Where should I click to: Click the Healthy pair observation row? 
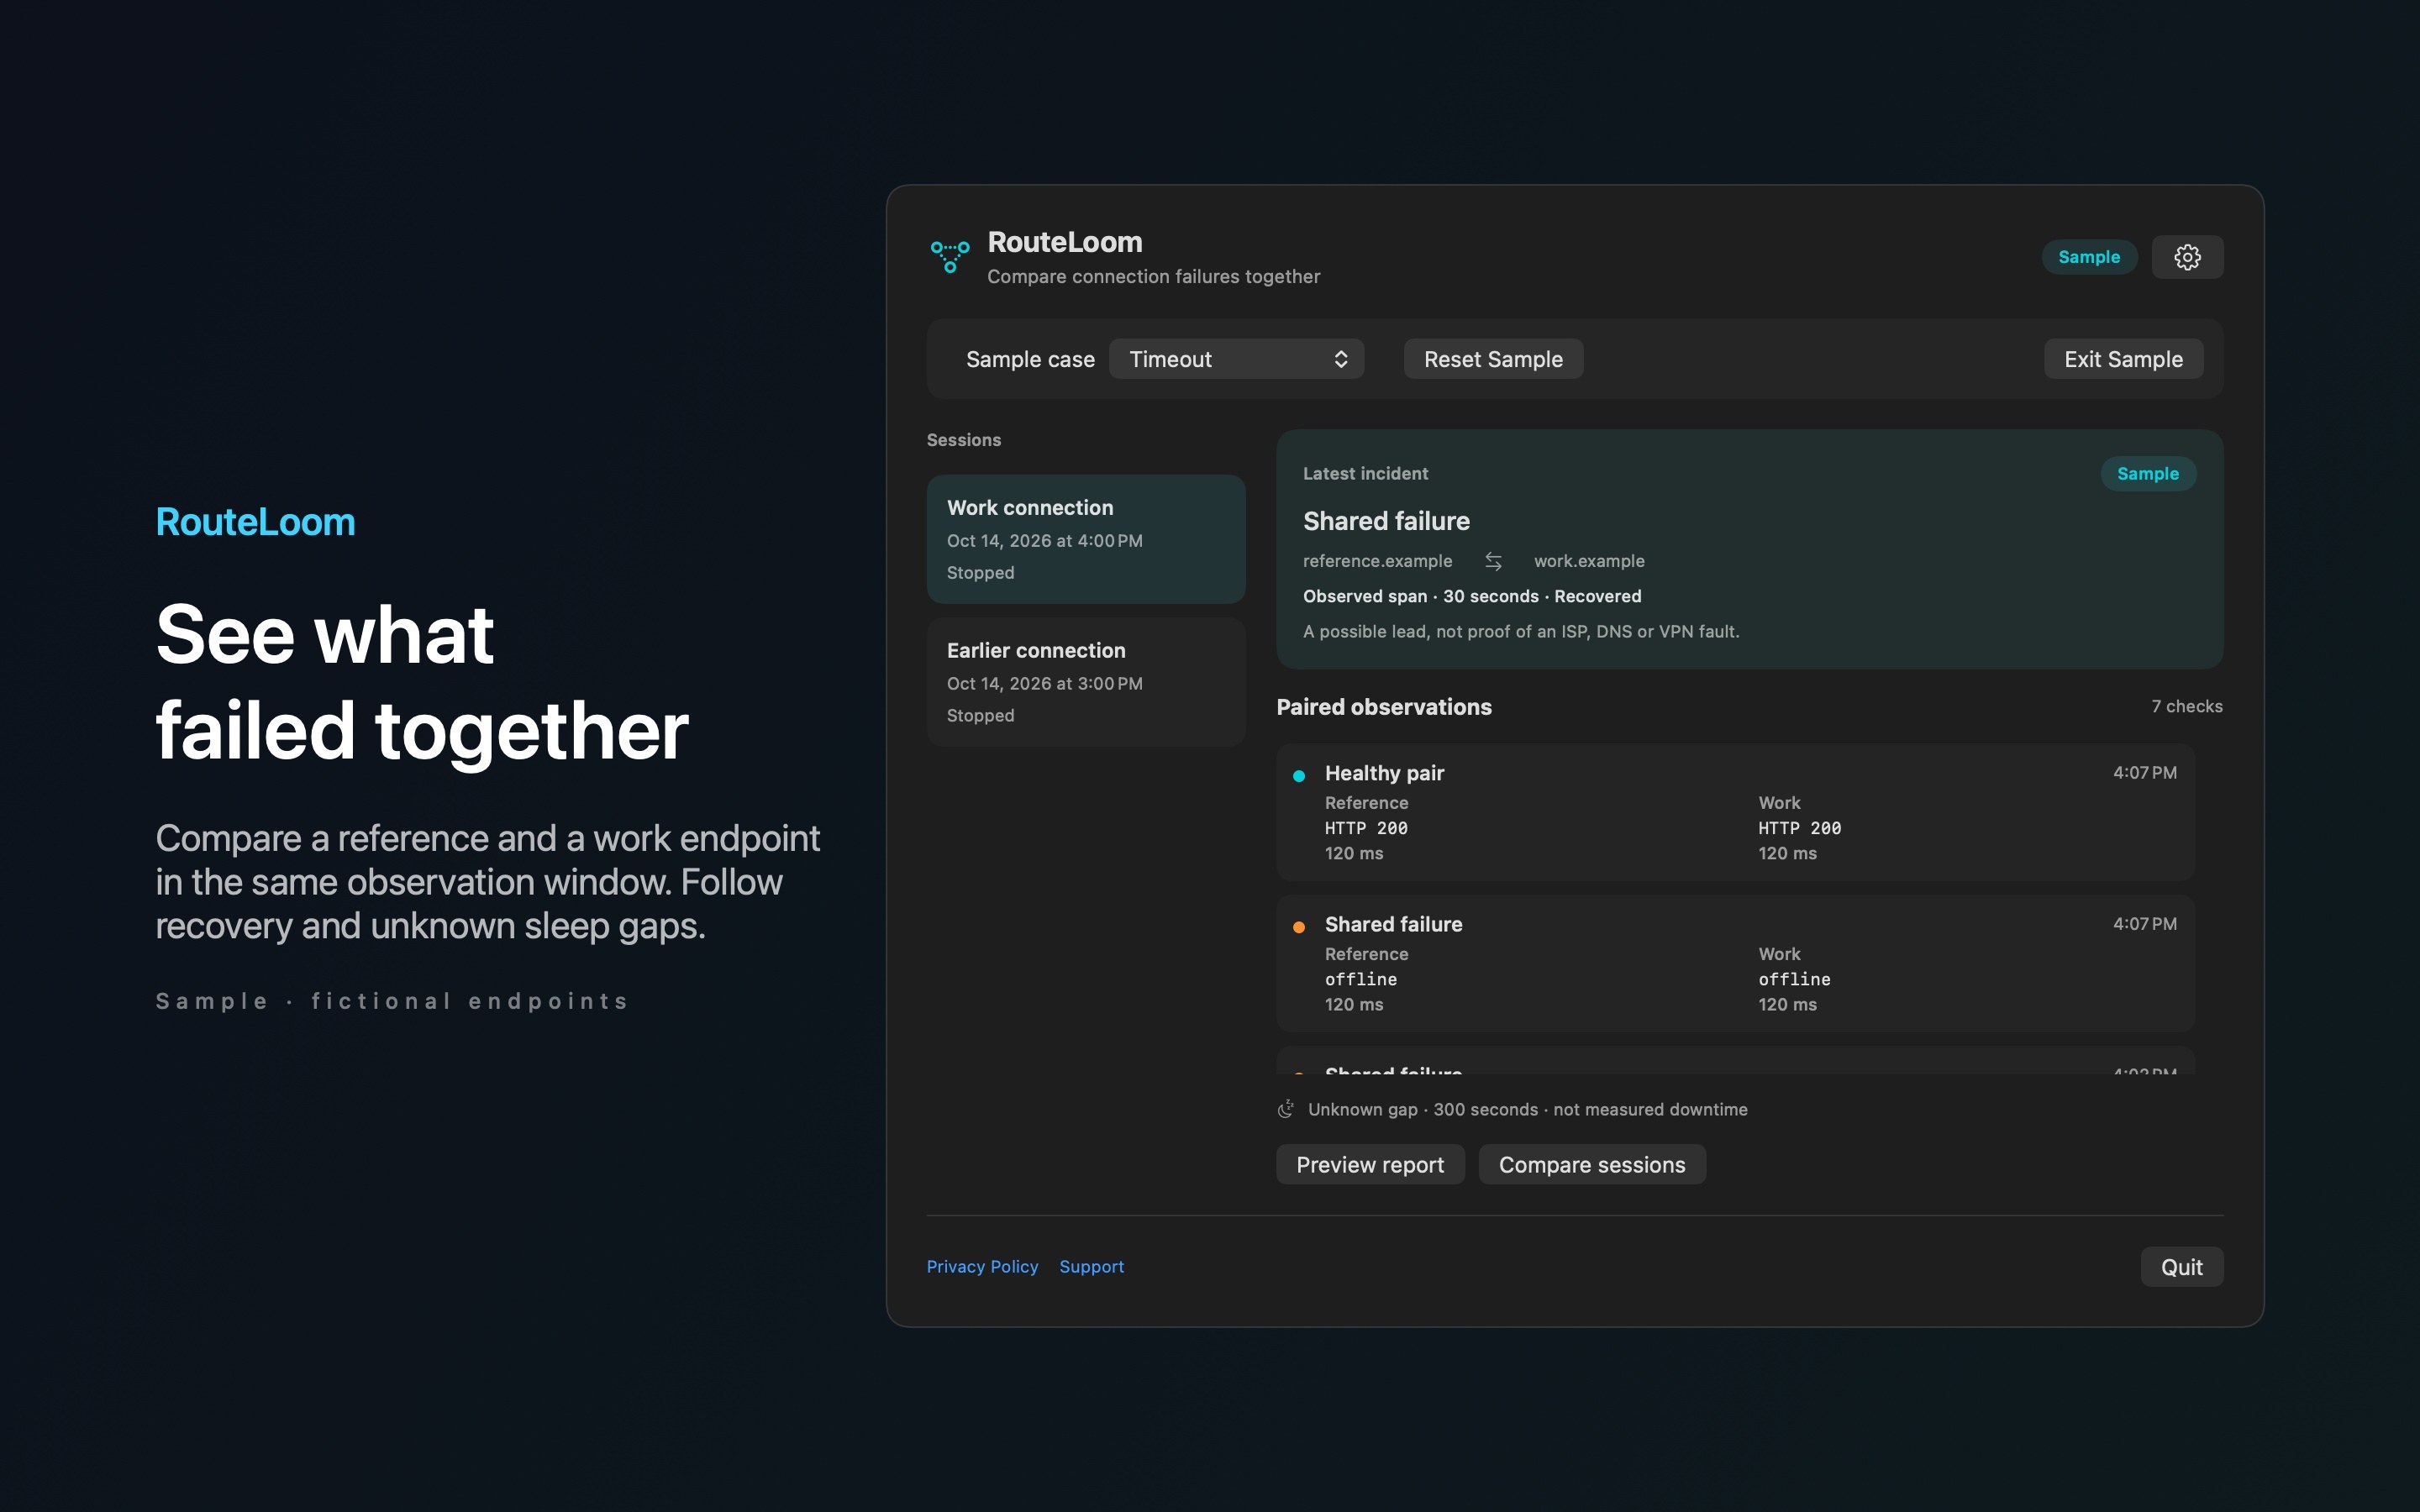tap(1735, 812)
